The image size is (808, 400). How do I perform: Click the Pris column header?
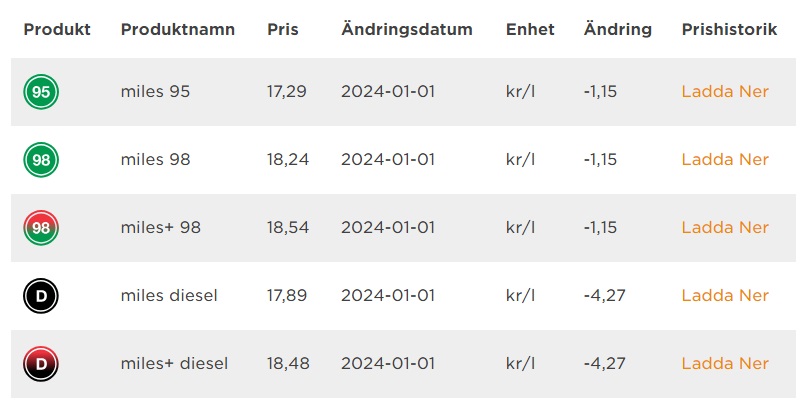[283, 30]
